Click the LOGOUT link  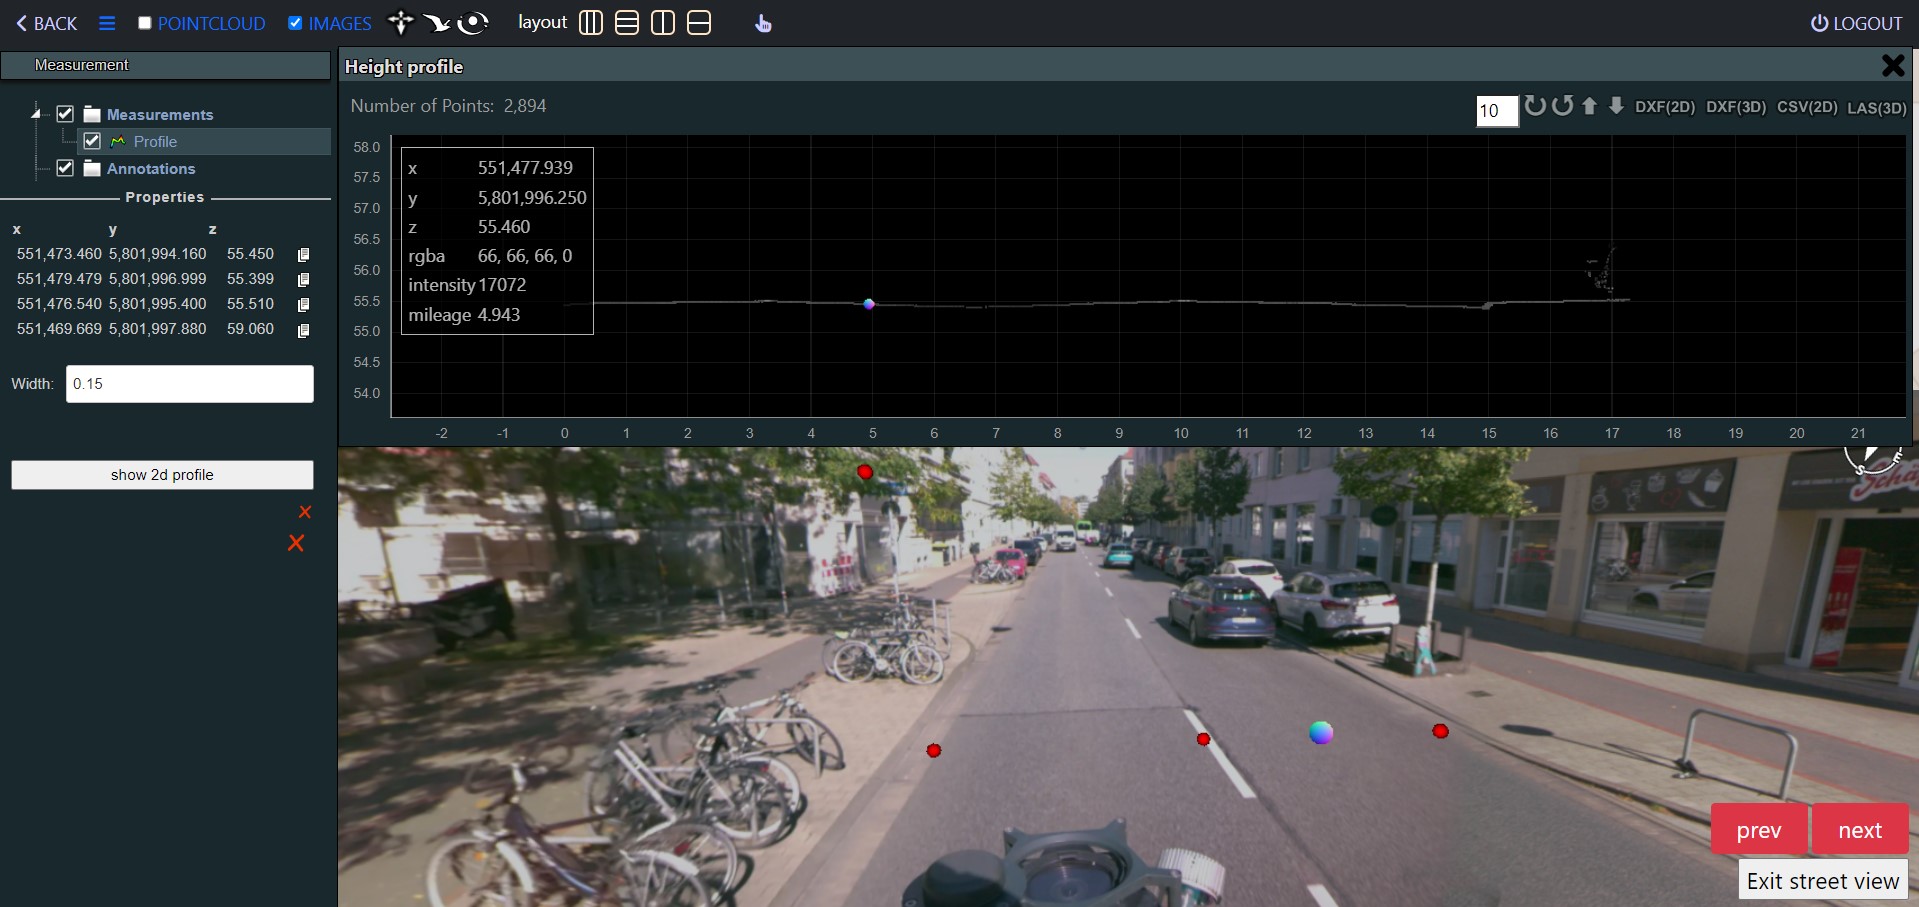click(1856, 23)
